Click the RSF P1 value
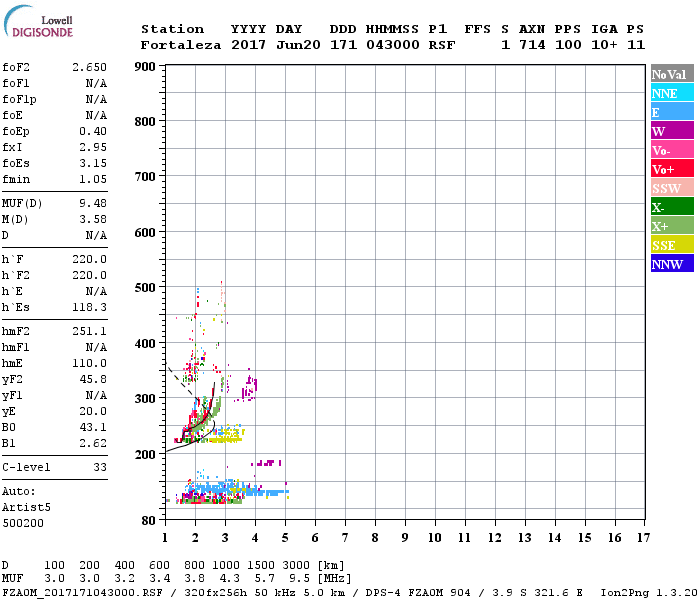700x600 pixels. (x=442, y=45)
